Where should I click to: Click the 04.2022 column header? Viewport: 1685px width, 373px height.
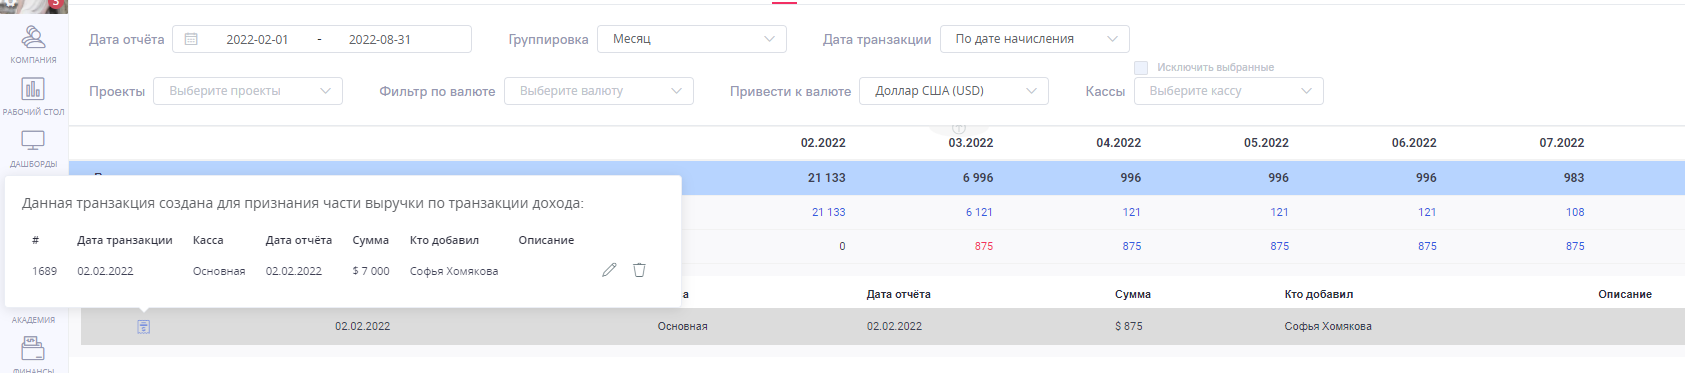pos(1119,143)
